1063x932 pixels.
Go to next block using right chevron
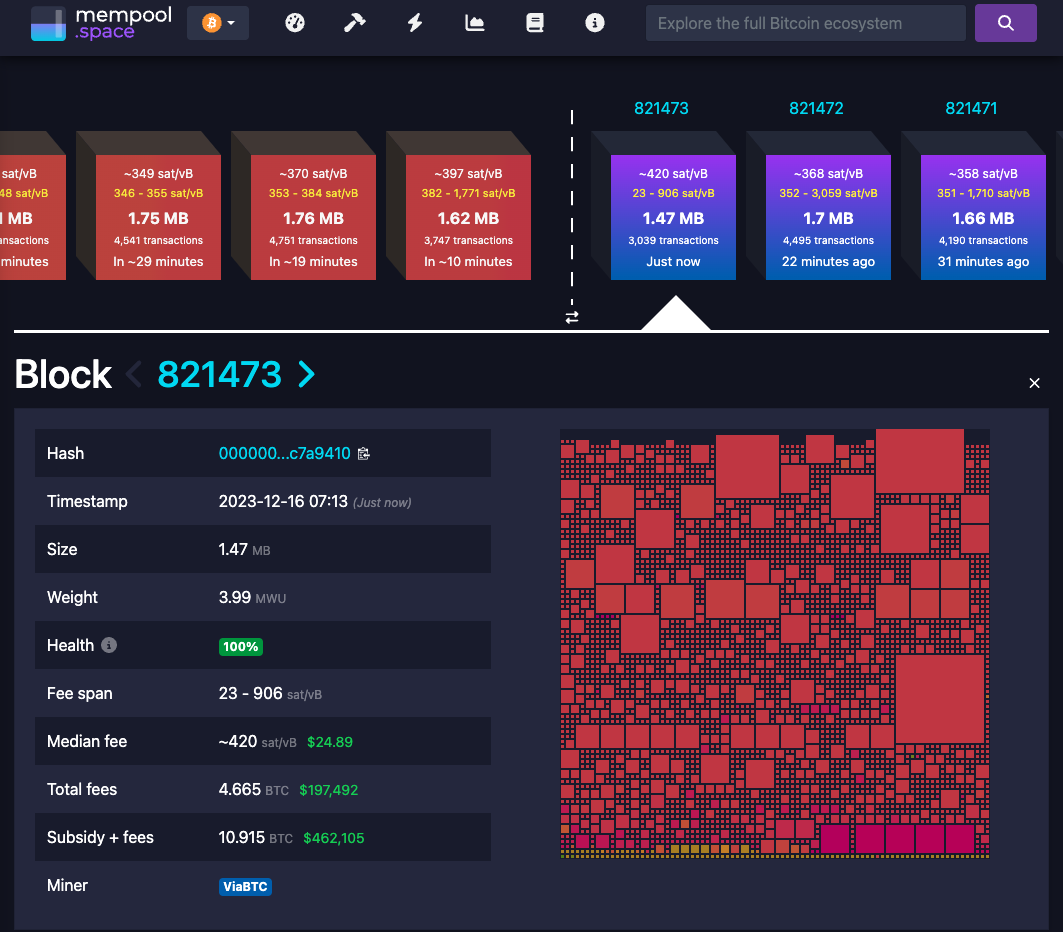(x=307, y=374)
